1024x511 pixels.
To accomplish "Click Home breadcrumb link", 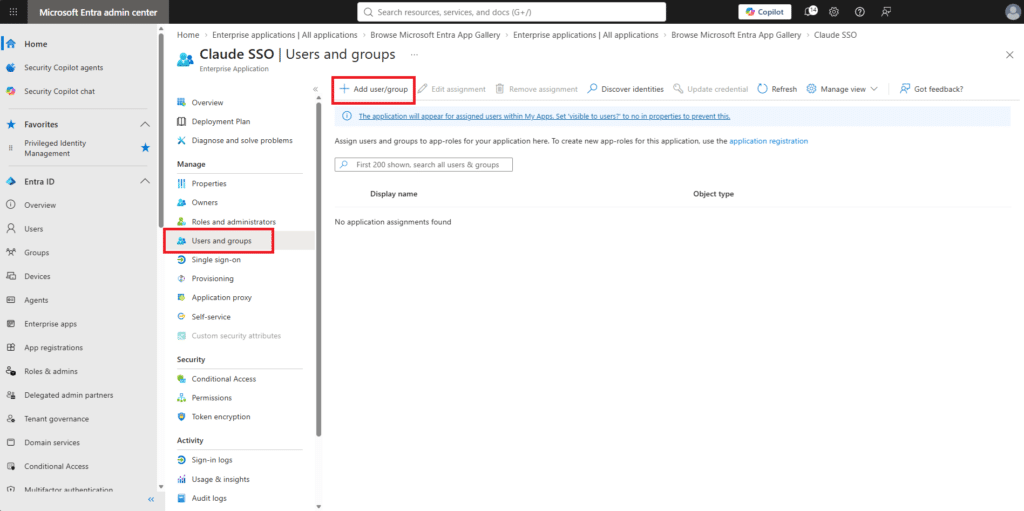I will click(188, 35).
